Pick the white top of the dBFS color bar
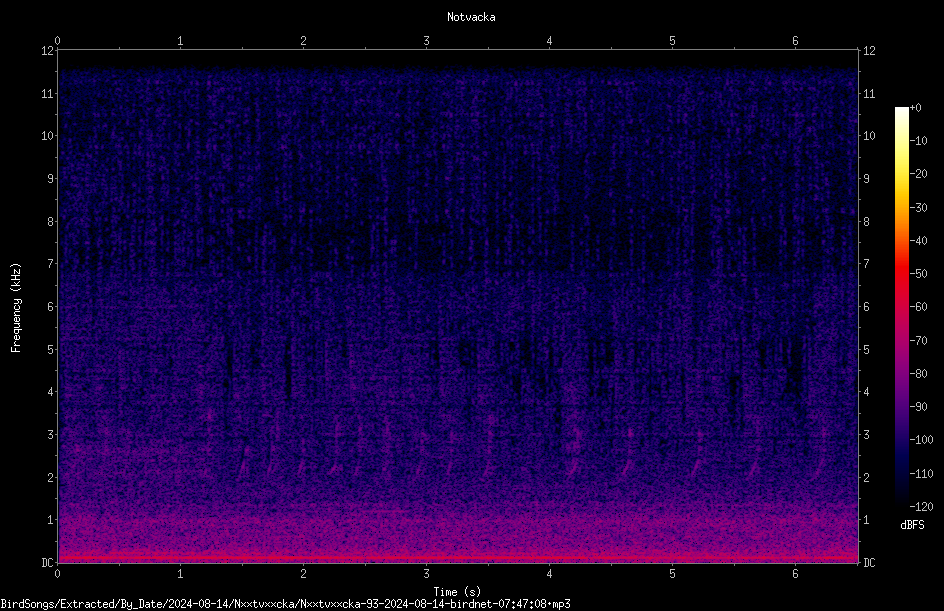The image size is (944, 611). pos(901,112)
